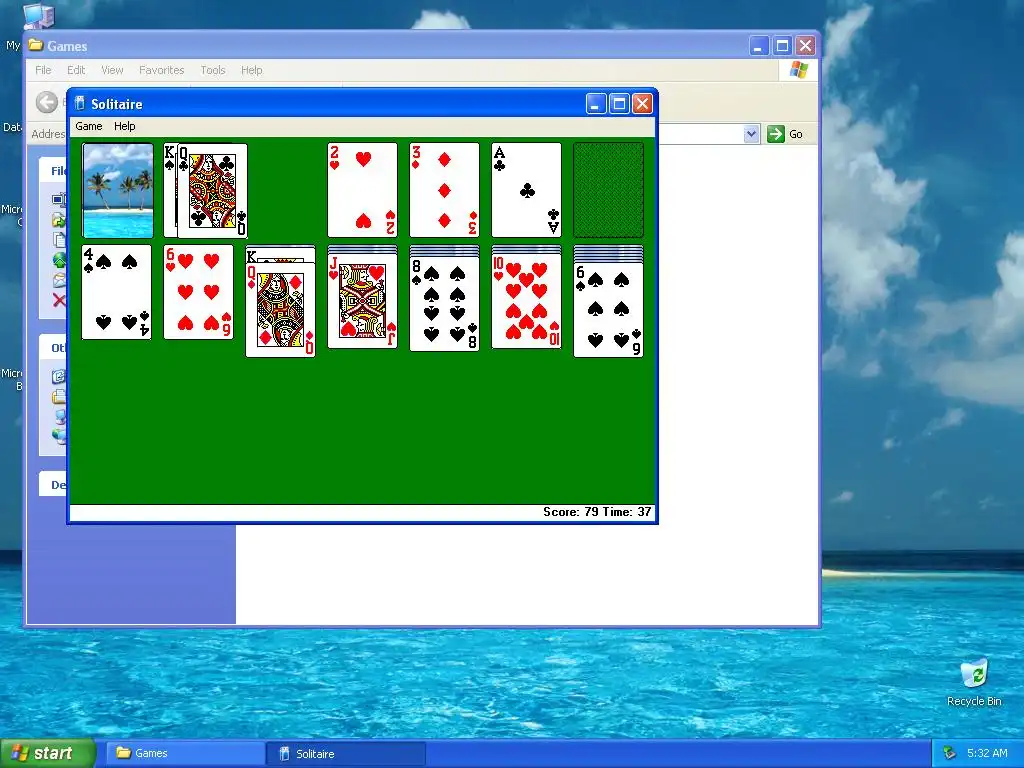Screen dimensions: 1024x768
Task: Click the Go button in address bar
Action: point(785,134)
